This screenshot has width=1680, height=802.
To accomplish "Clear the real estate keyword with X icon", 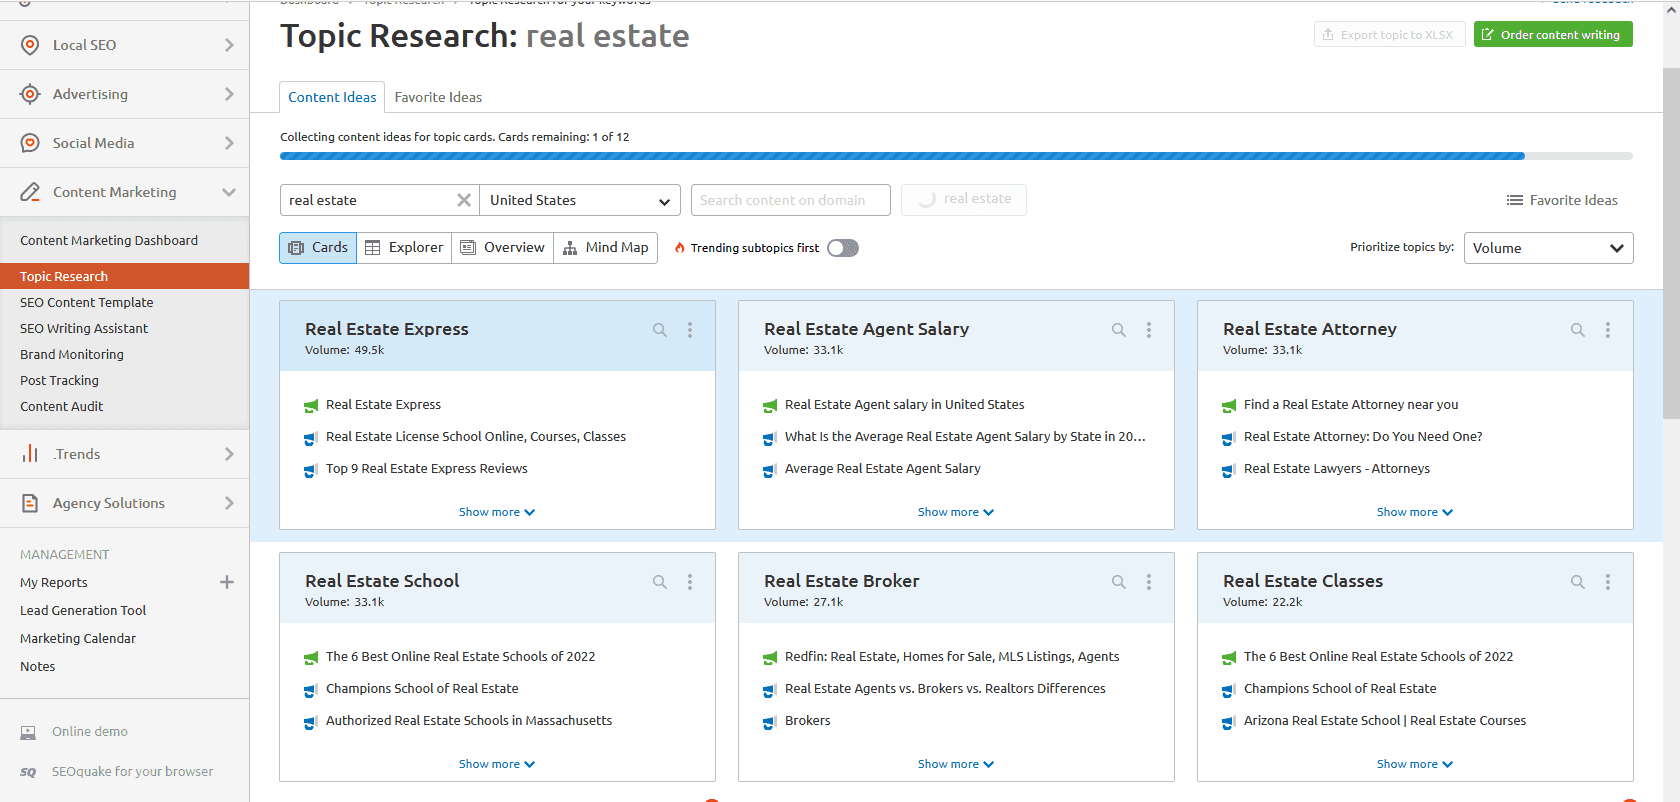I will (464, 200).
